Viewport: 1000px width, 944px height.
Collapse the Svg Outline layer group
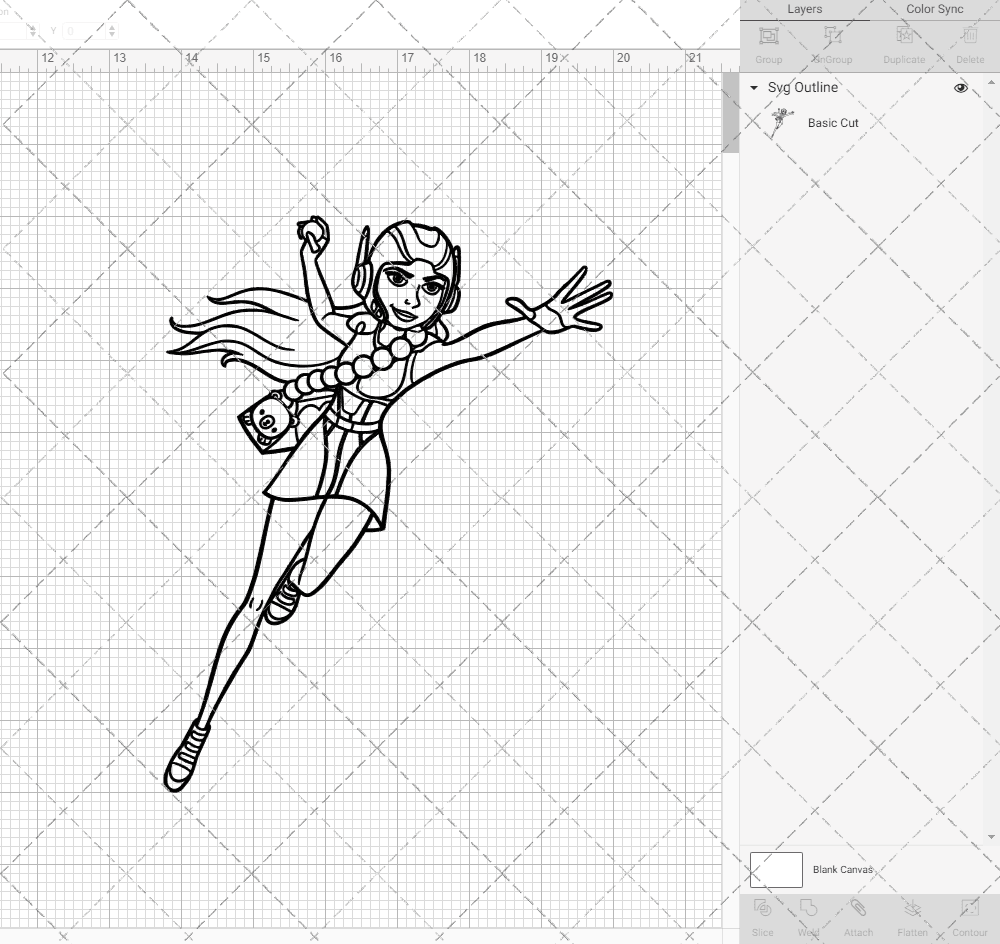tap(754, 88)
